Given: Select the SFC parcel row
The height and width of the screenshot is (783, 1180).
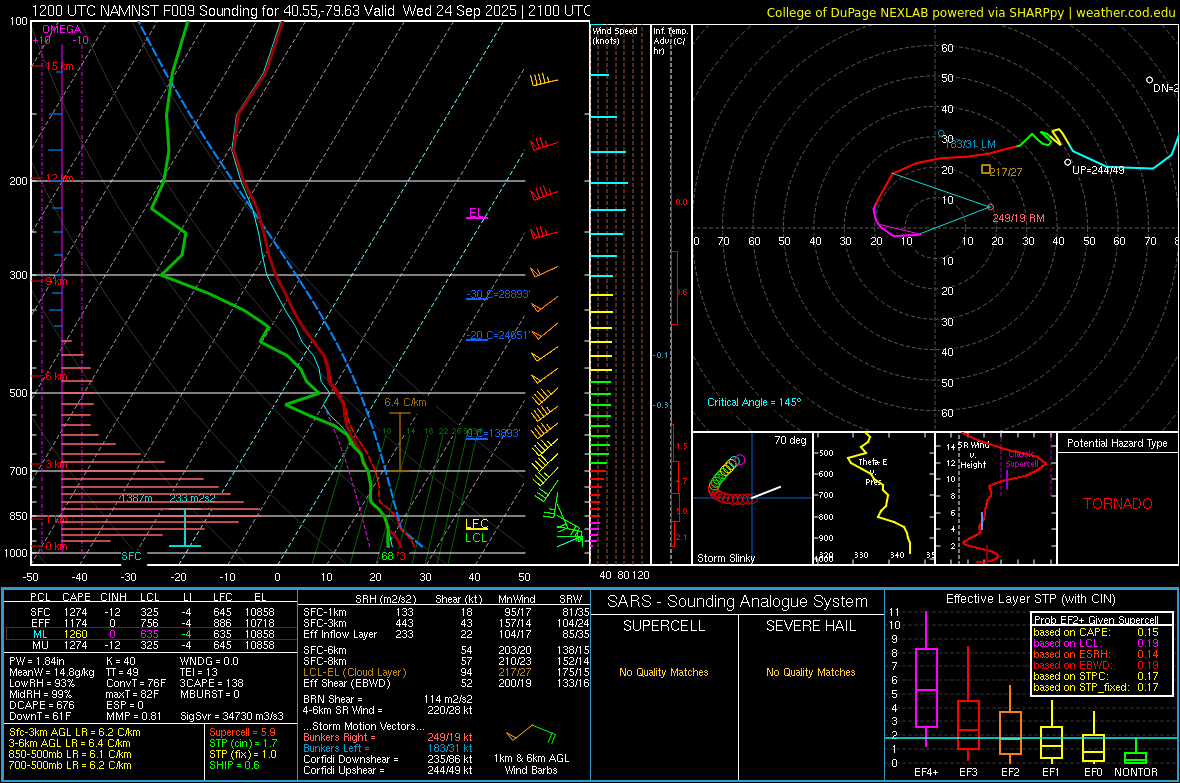Looking at the screenshot, I should click(151, 612).
